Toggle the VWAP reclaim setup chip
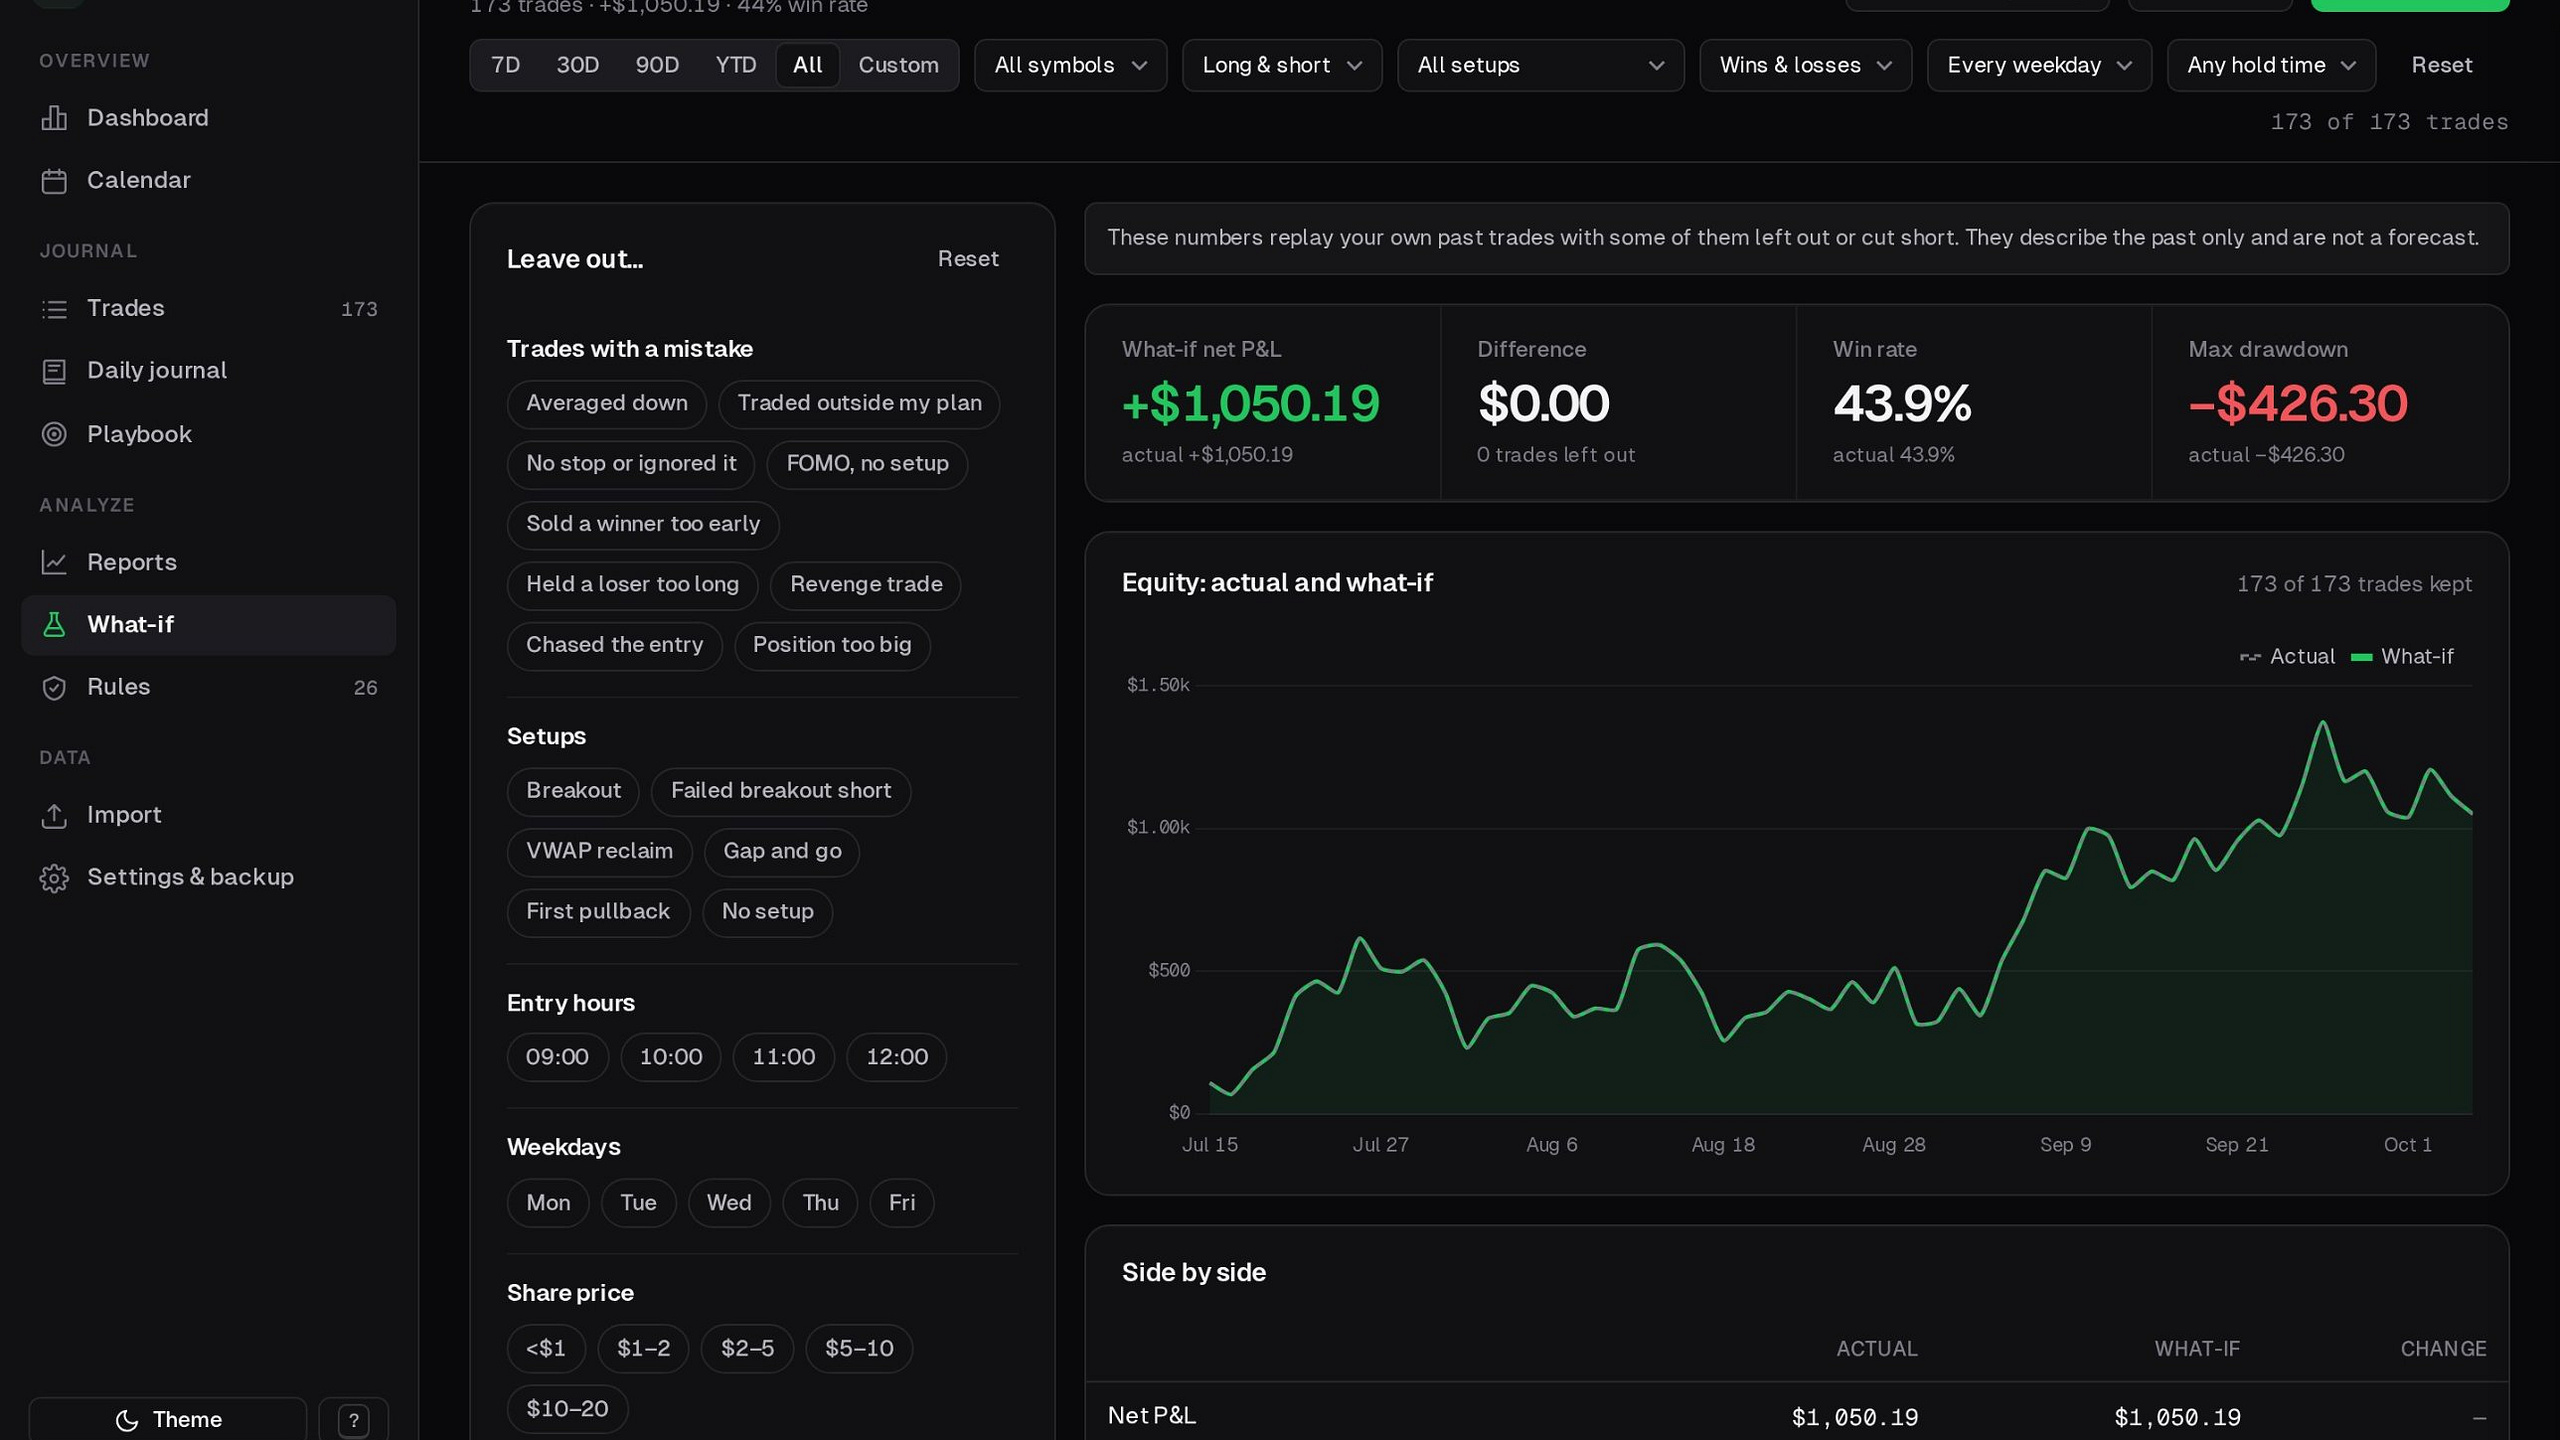The image size is (2560, 1440). [x=599, y=852]
